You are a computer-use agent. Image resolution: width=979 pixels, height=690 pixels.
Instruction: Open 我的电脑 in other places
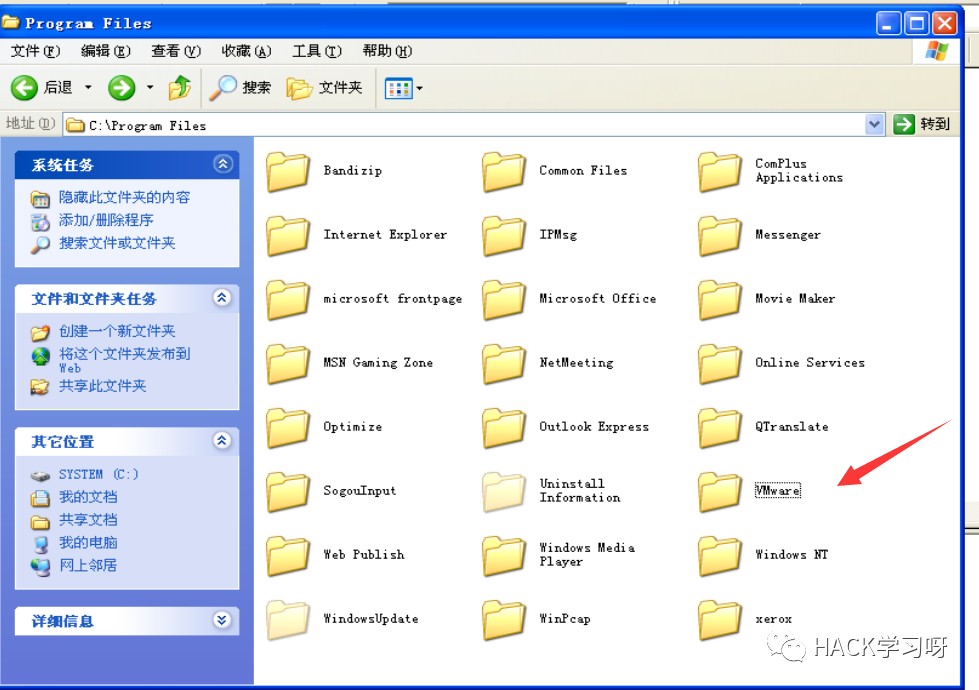tap(88, 543)
